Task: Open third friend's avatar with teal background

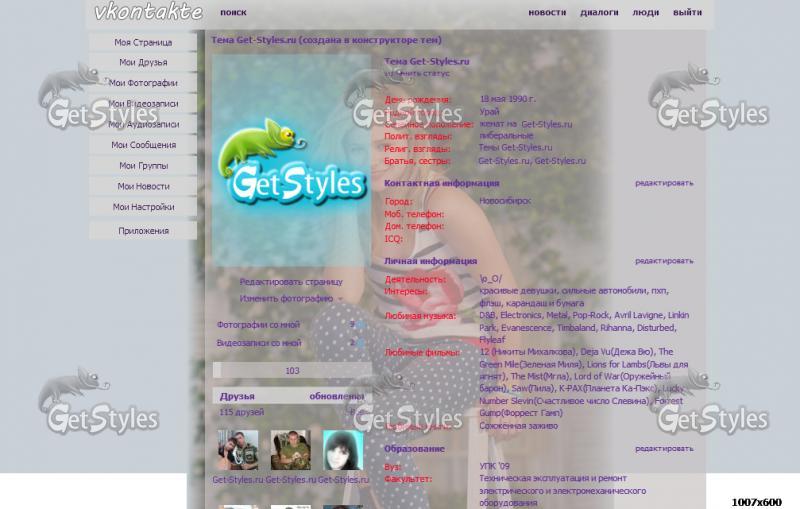Action: point(342,450)
